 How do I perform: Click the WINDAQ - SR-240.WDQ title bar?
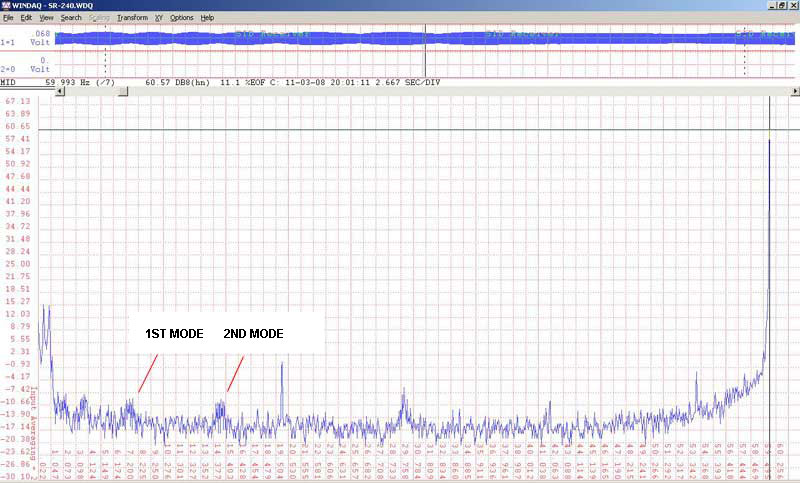400,5
